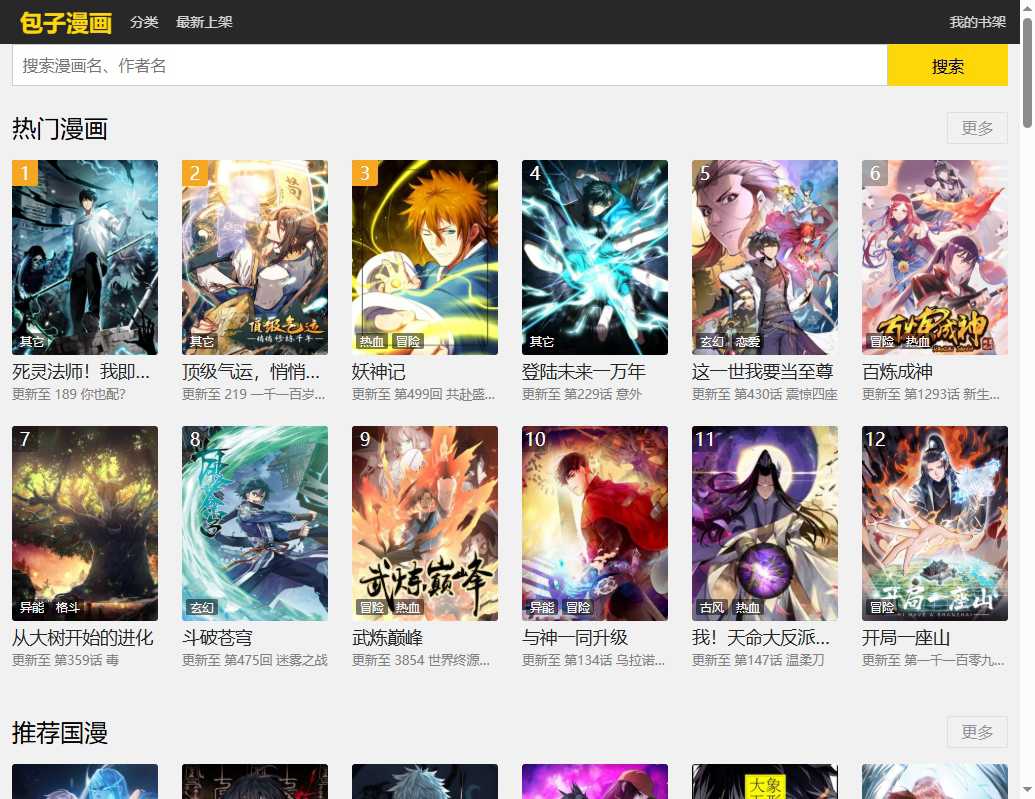Screen dimensions: 1035x799
Task: Open the 最新上架 page
Action: click(x=204, y=20)
